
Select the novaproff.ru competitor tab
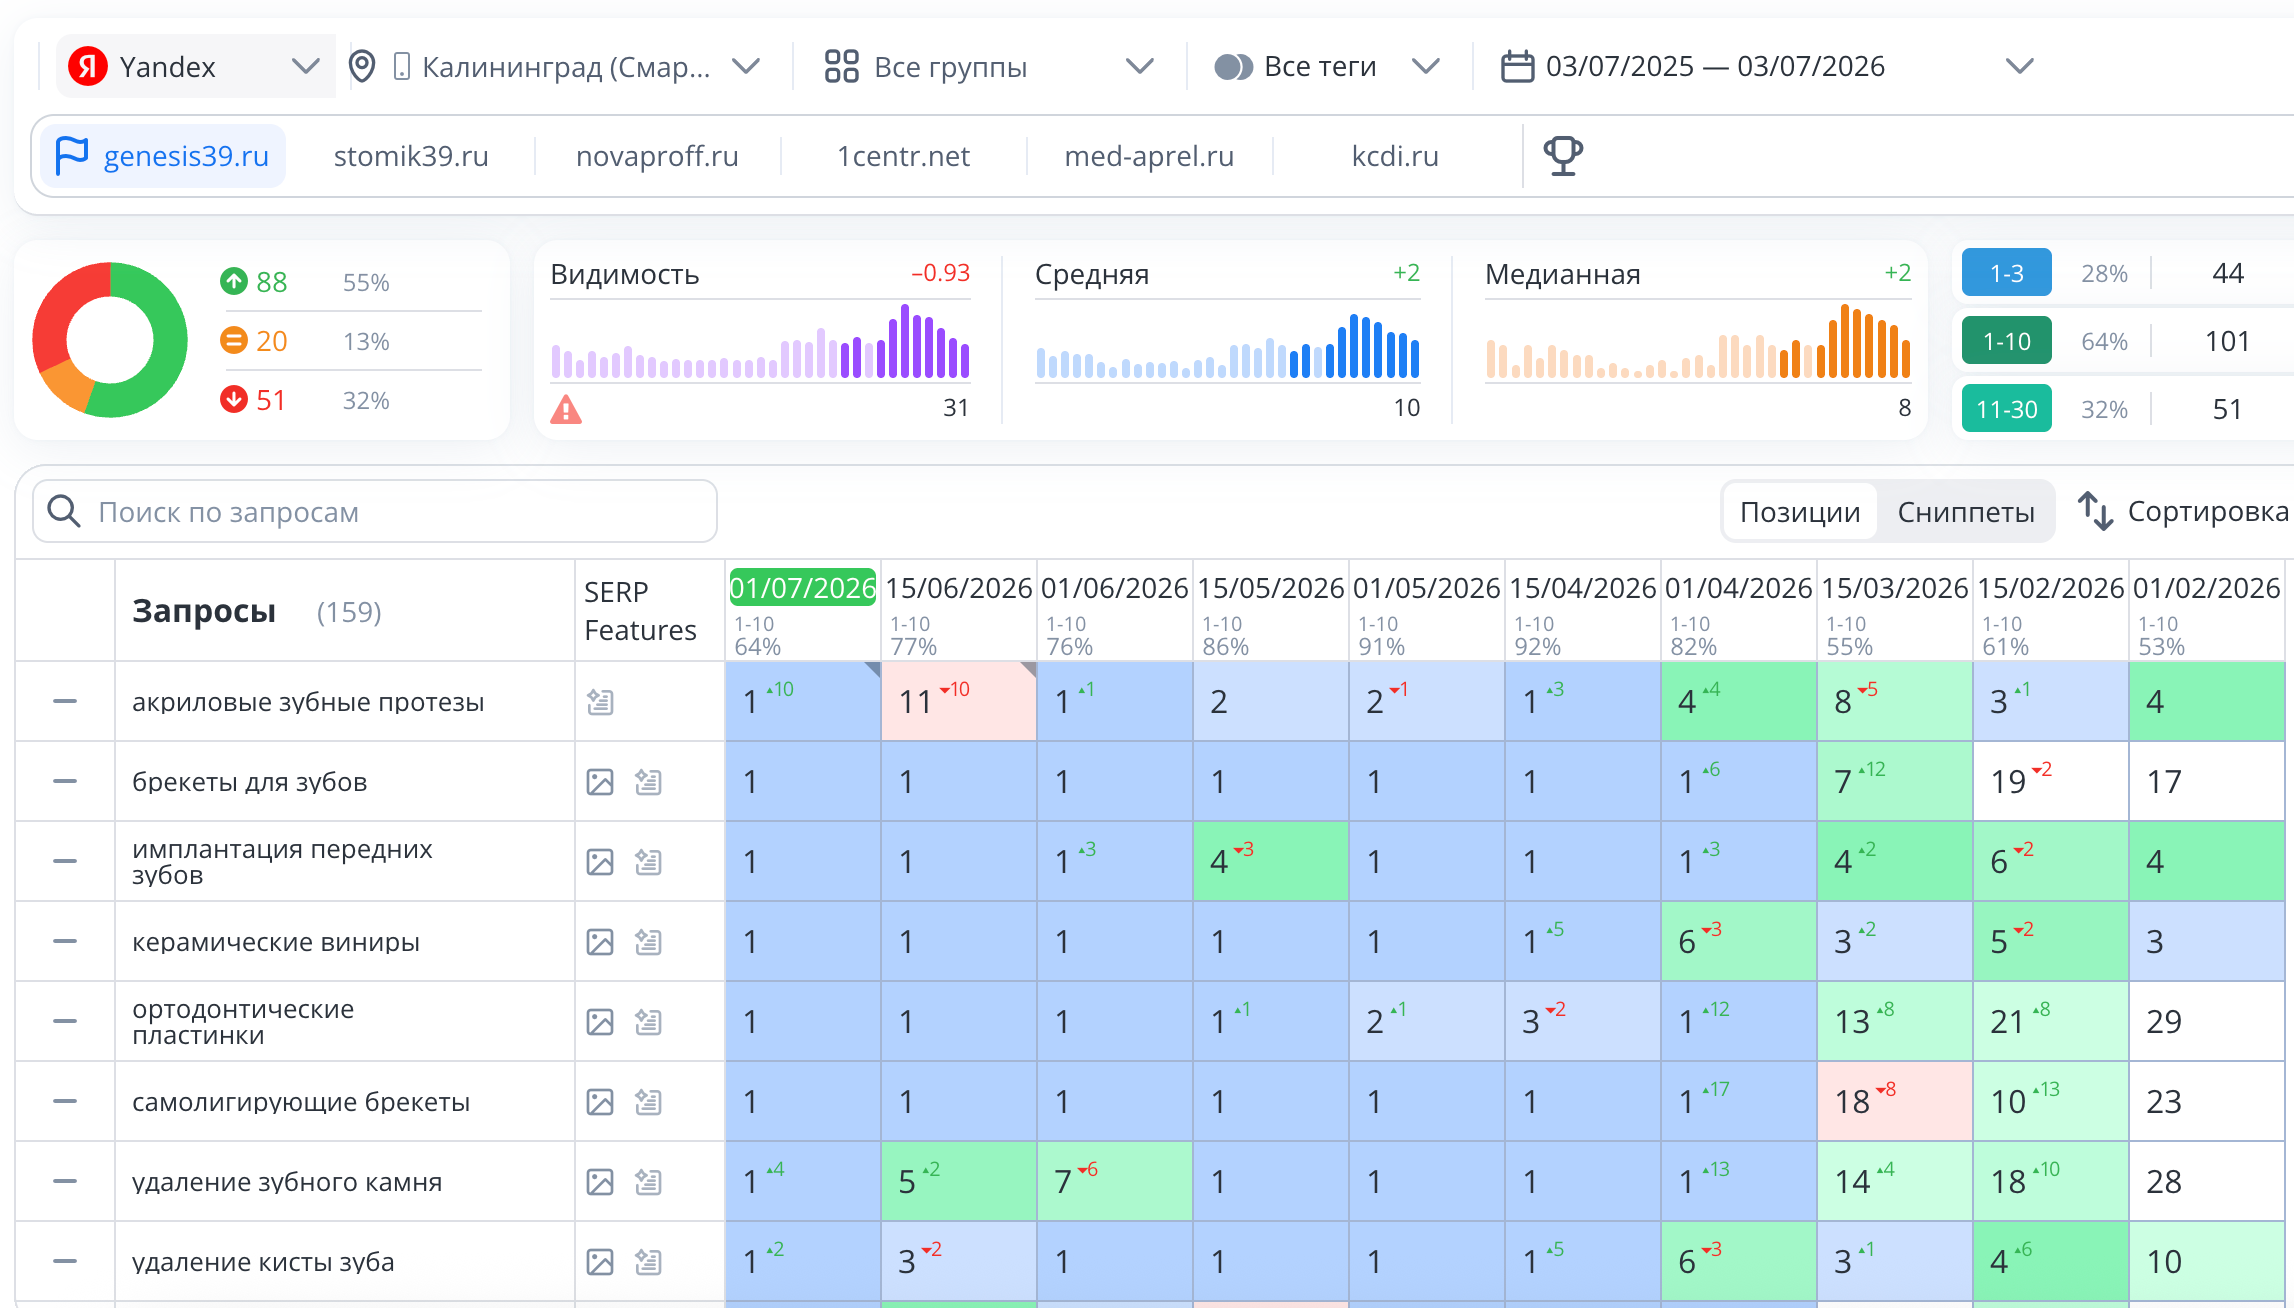[x=657, y=156]
